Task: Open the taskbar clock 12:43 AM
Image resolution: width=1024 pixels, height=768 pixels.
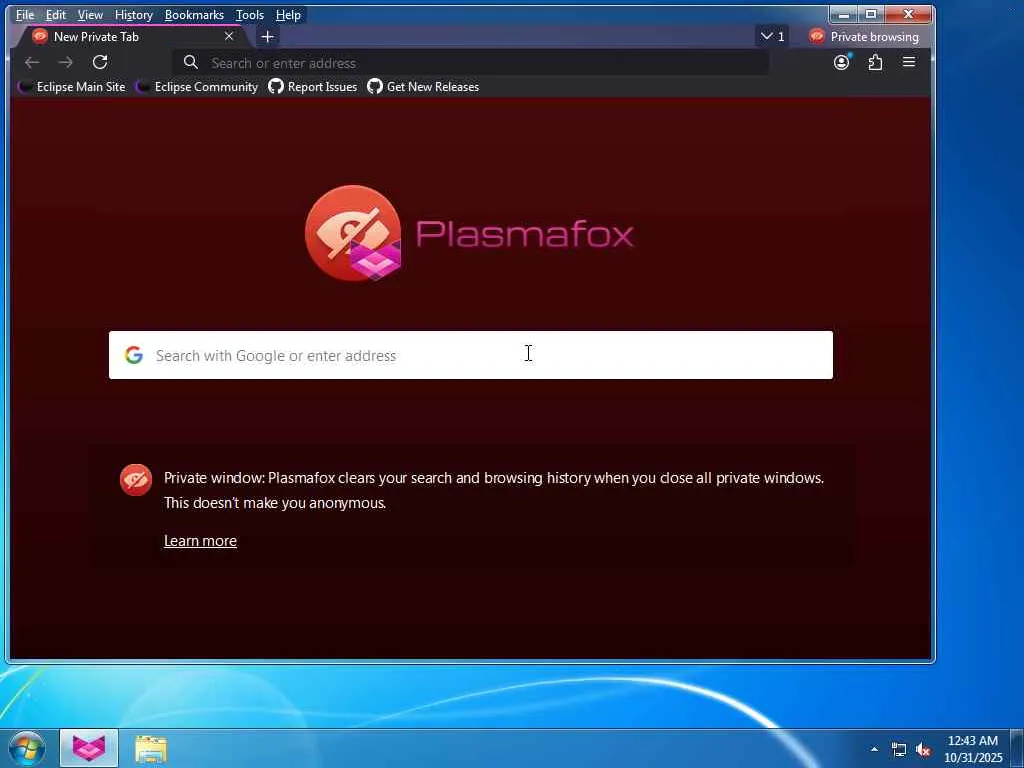Action: (972, 749)
